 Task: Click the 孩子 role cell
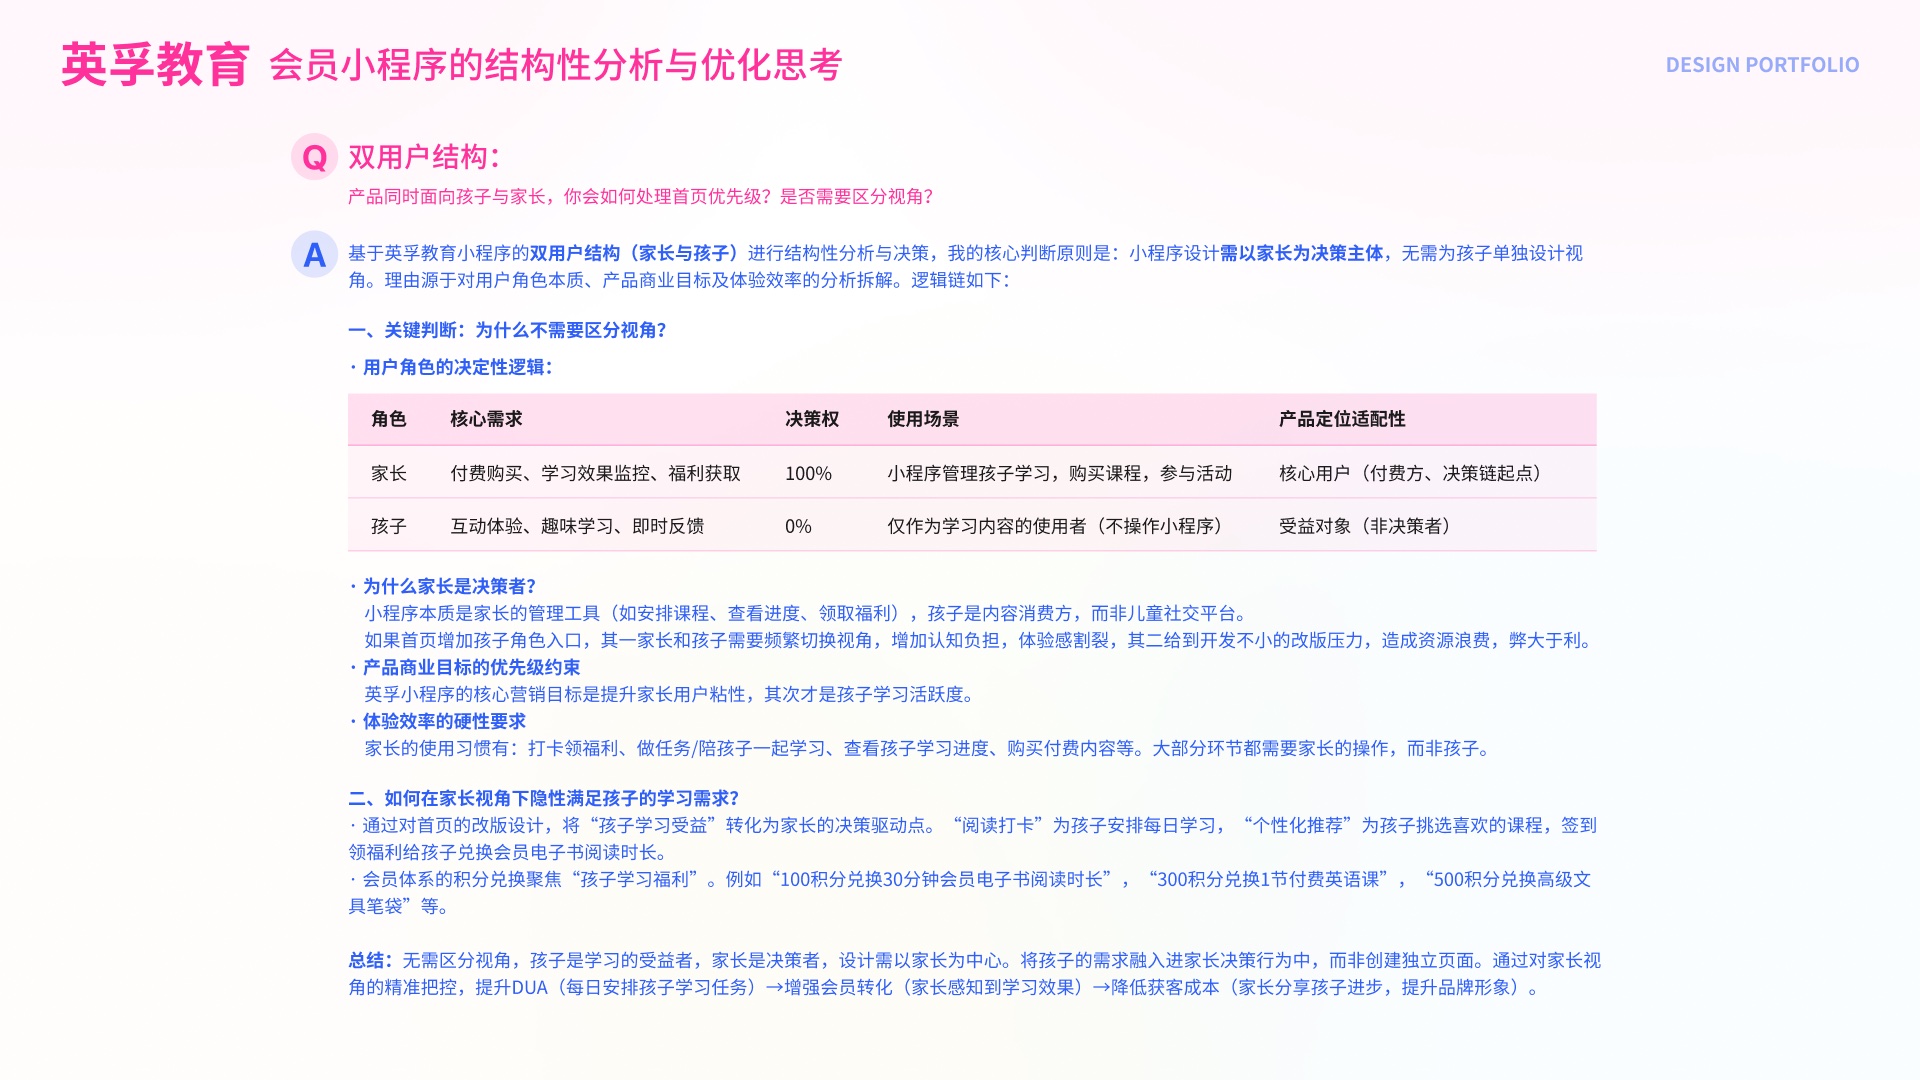point(389,526)
